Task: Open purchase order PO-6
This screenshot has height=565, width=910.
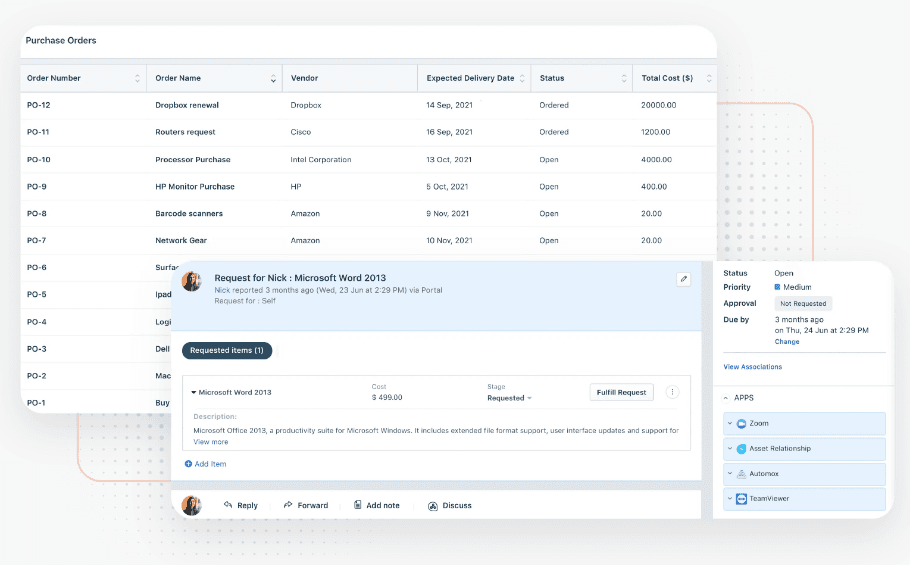Action: click(x=37, y=267)
